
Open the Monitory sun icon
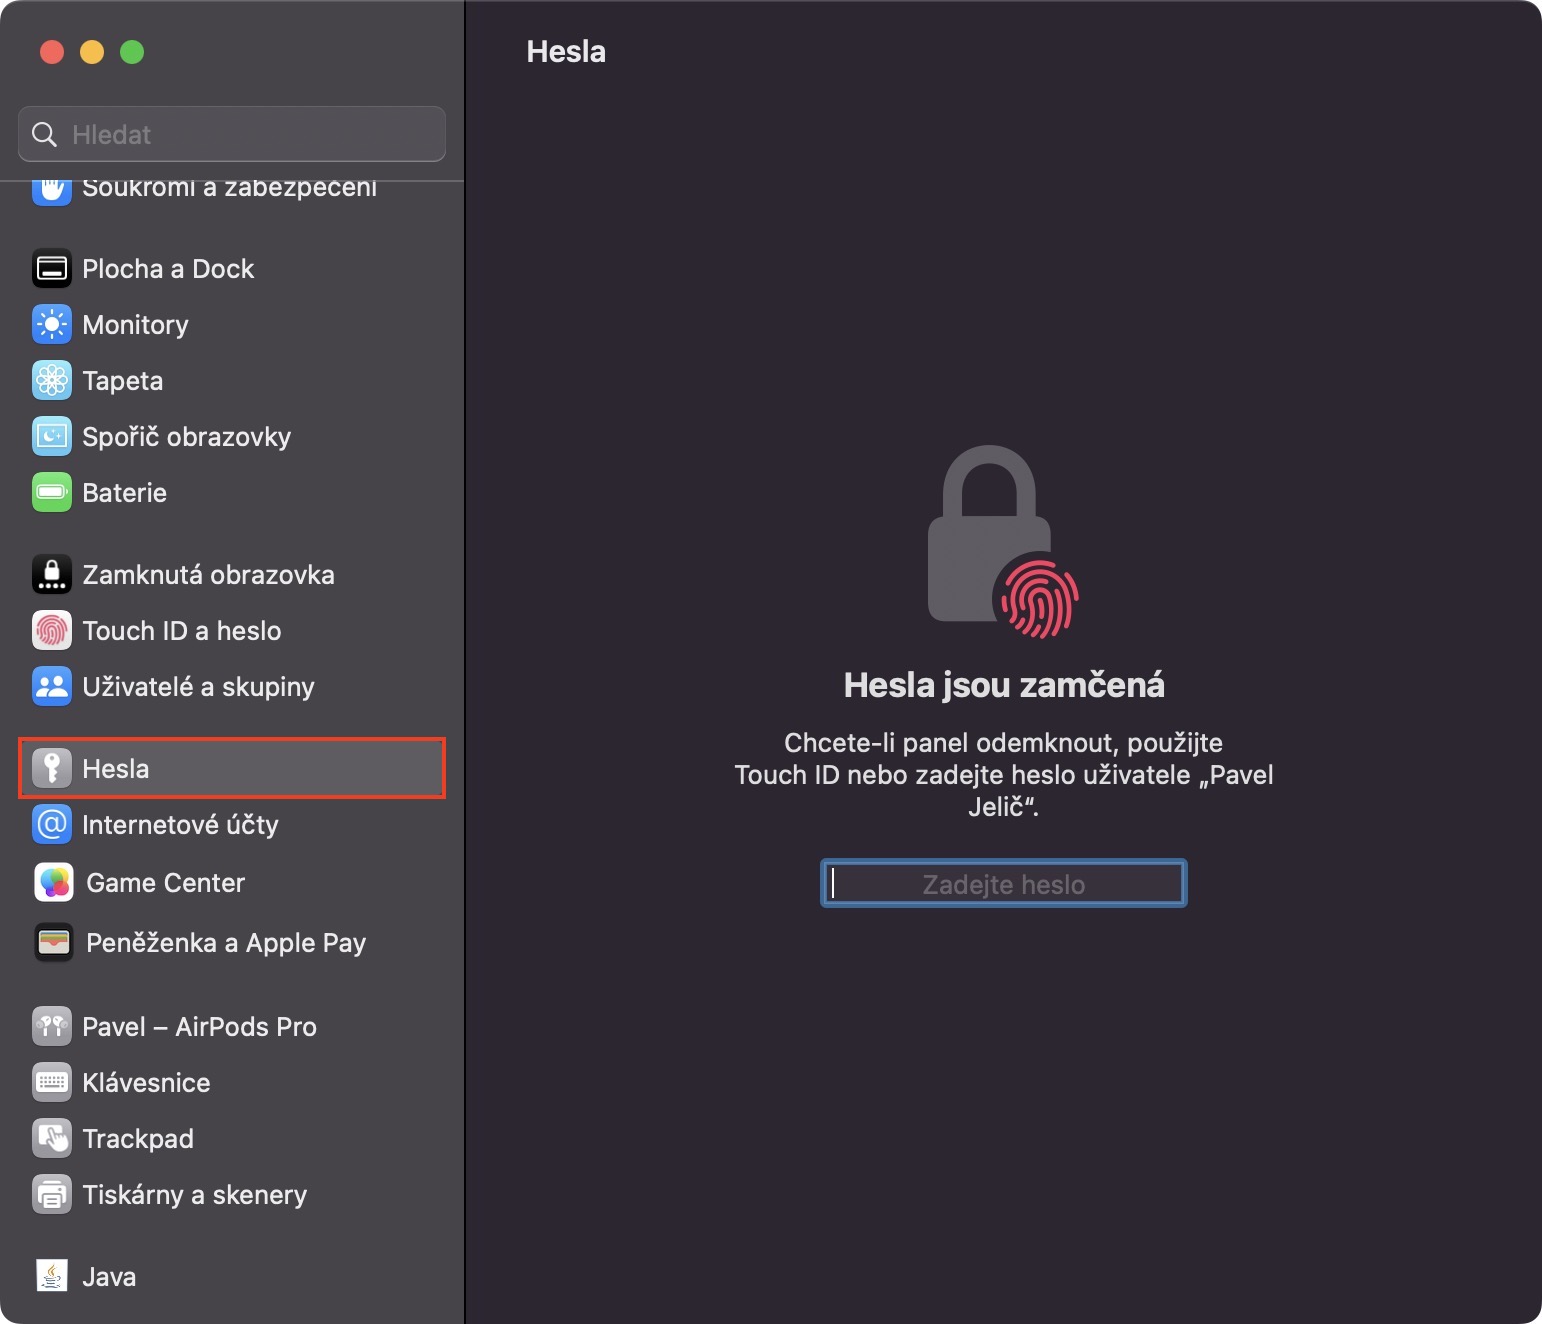coord(52,325)
